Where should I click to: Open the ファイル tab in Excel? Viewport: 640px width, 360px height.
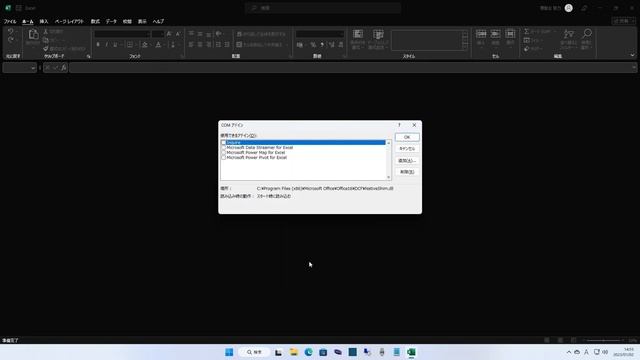point(10,21)
